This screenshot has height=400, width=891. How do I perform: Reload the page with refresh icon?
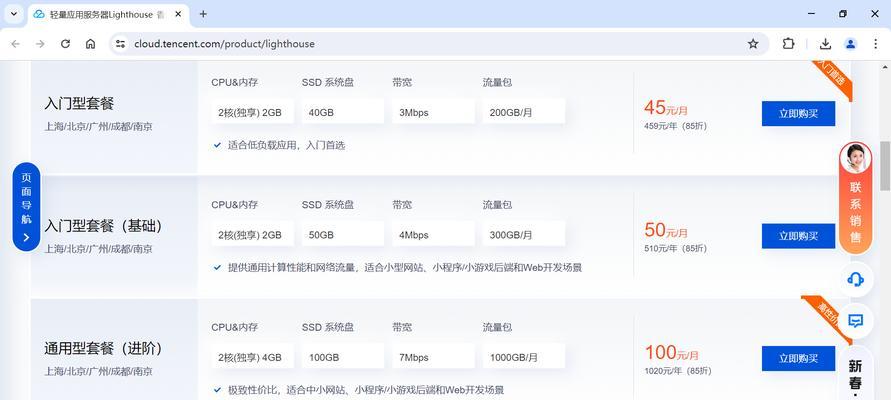65,44
